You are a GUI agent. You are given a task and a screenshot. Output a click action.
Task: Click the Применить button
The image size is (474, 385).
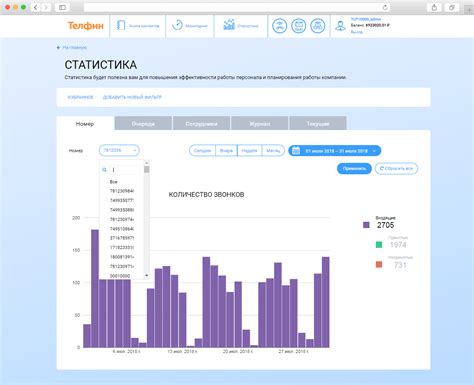[354, 168]
